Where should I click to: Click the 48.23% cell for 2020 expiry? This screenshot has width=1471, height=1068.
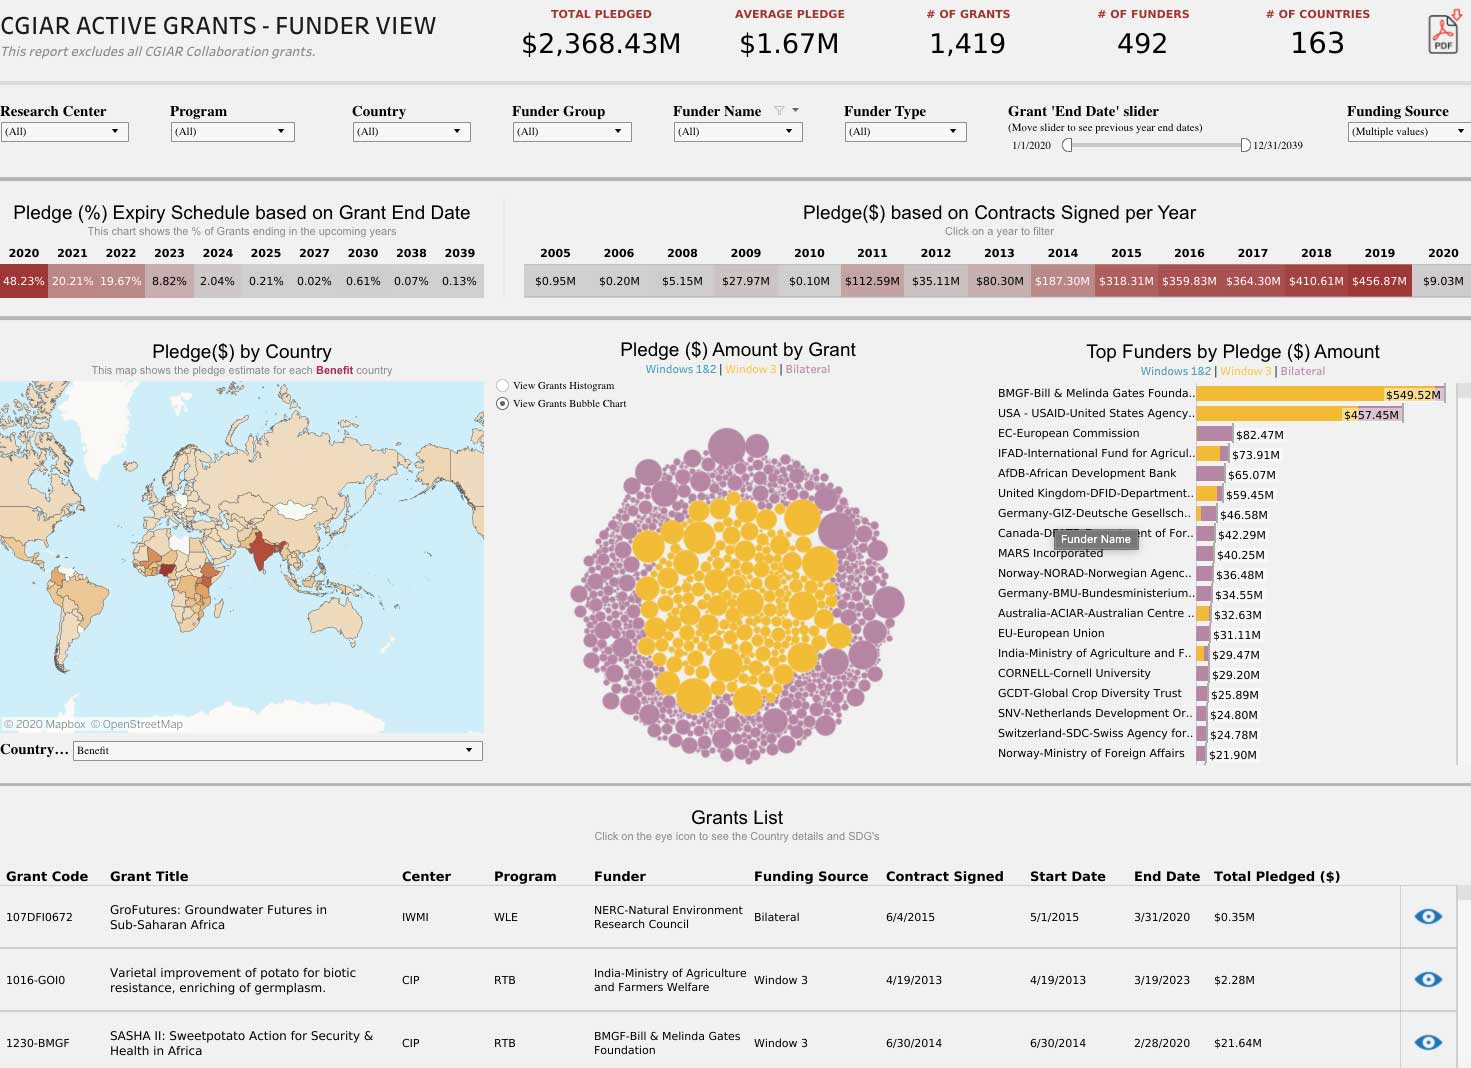[24, 281]
